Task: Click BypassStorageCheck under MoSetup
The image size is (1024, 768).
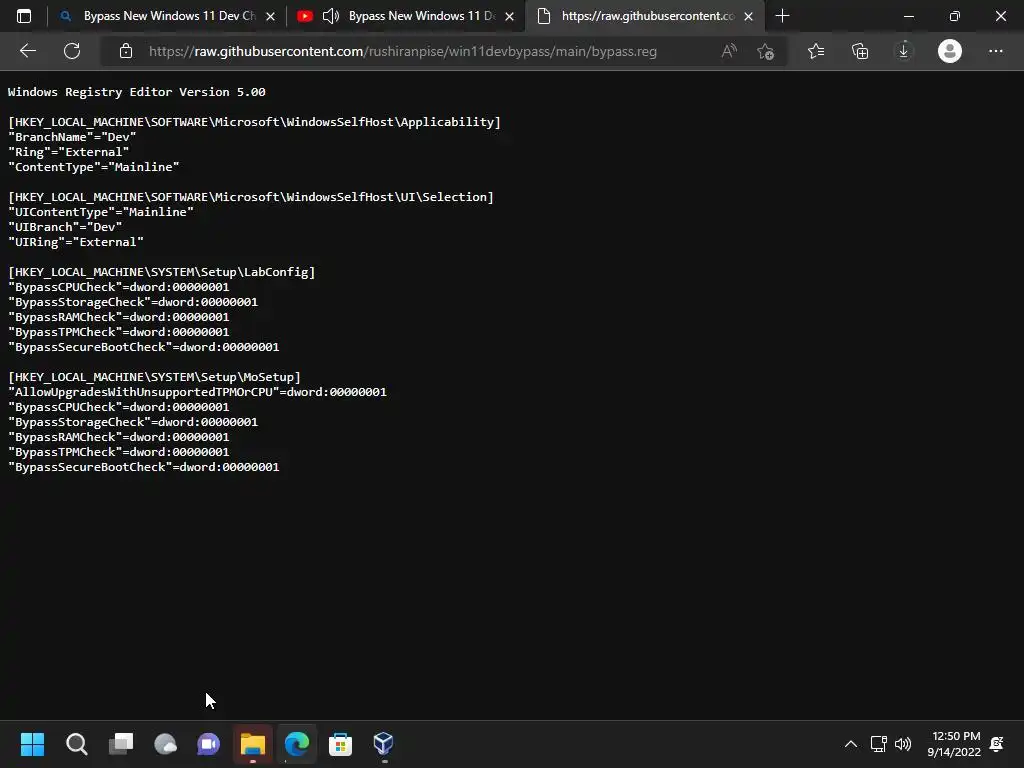Action: tap(133, 423)
